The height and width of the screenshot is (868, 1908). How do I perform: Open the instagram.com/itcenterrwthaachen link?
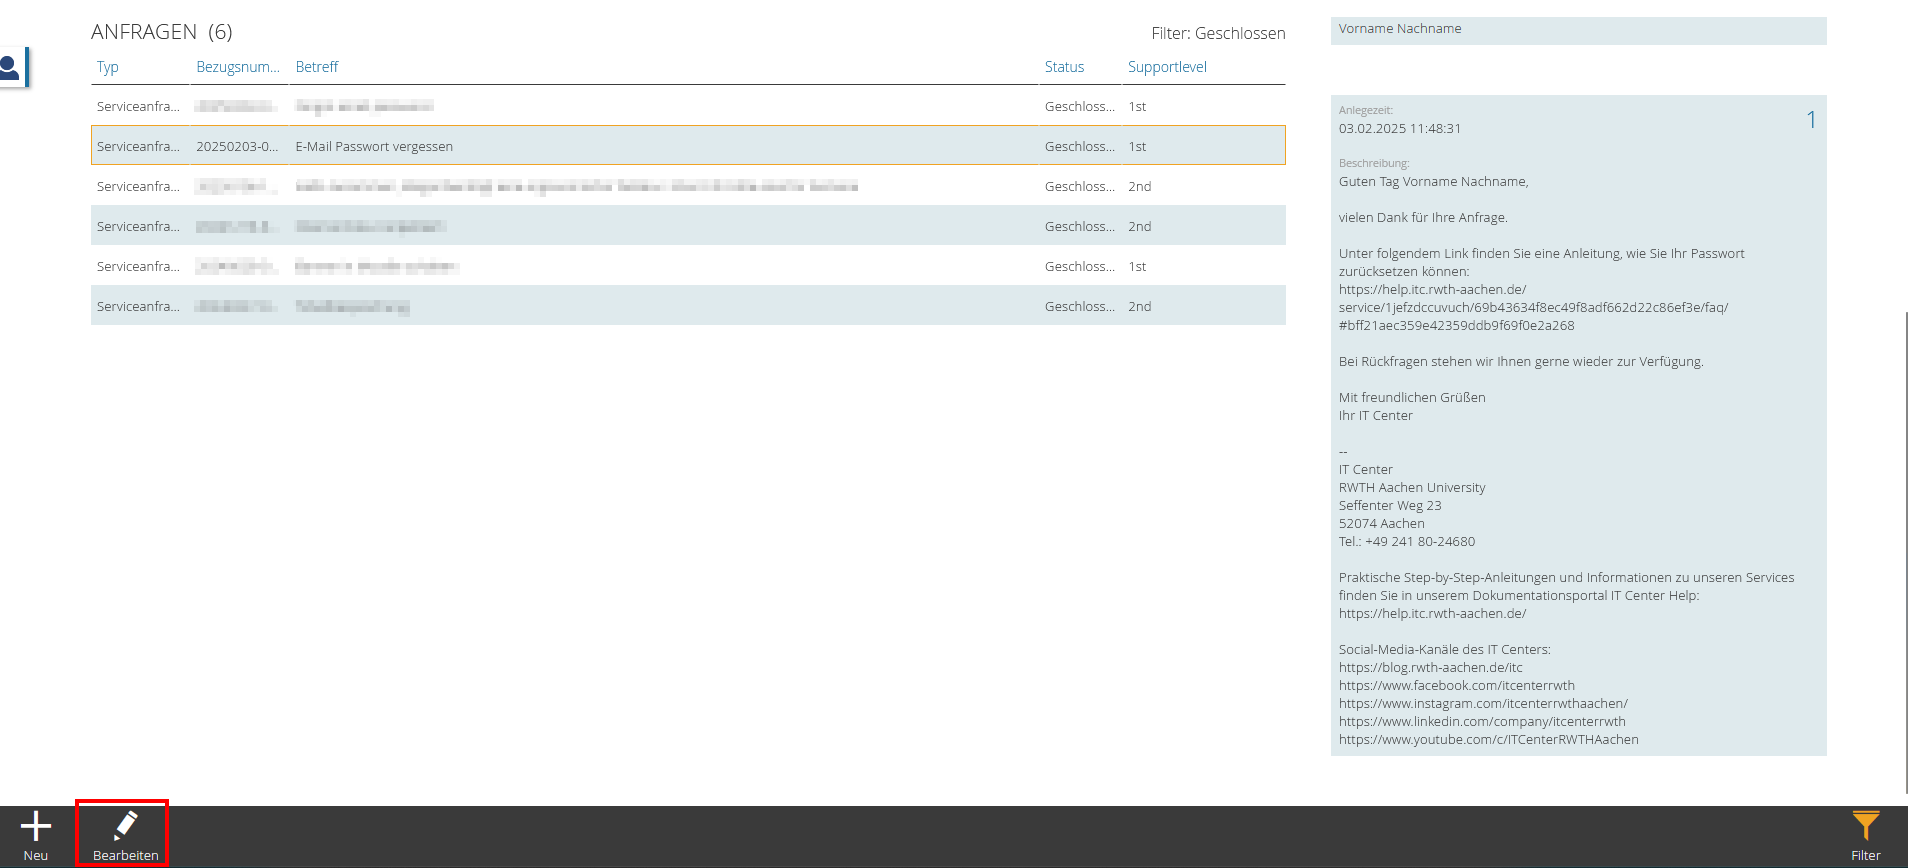coord(1483,703)
